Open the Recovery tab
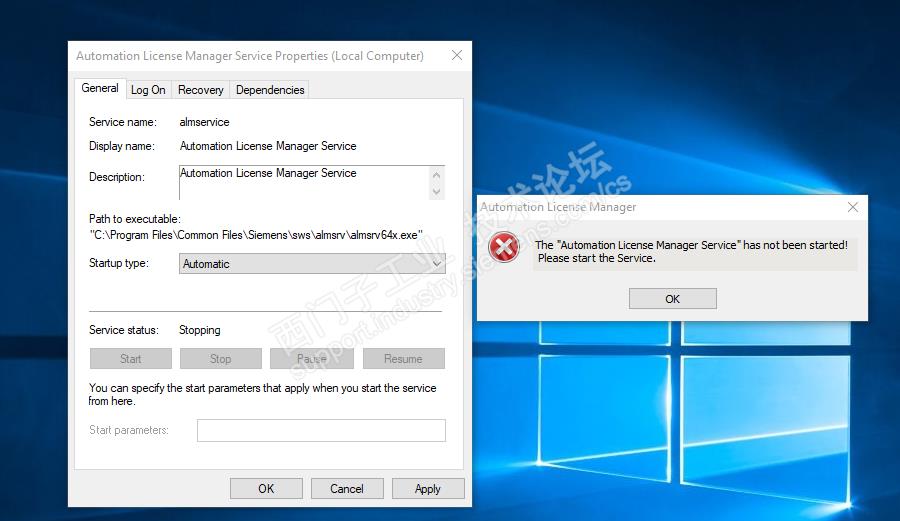The width and height of the screenshot is (900, 521). pos(200,90)
